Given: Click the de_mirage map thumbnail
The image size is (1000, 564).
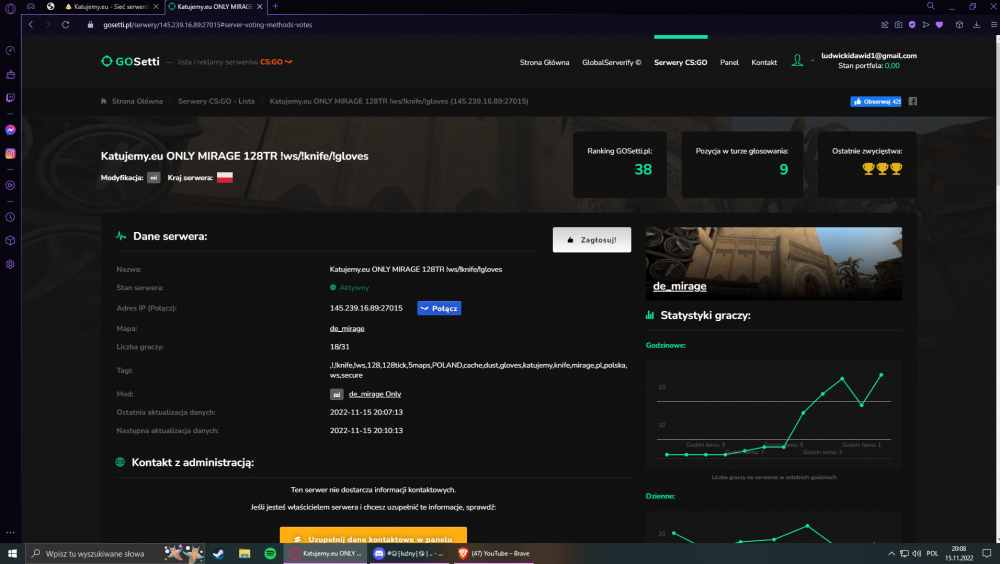Looking at the screenshot, I should coord(774,263).
